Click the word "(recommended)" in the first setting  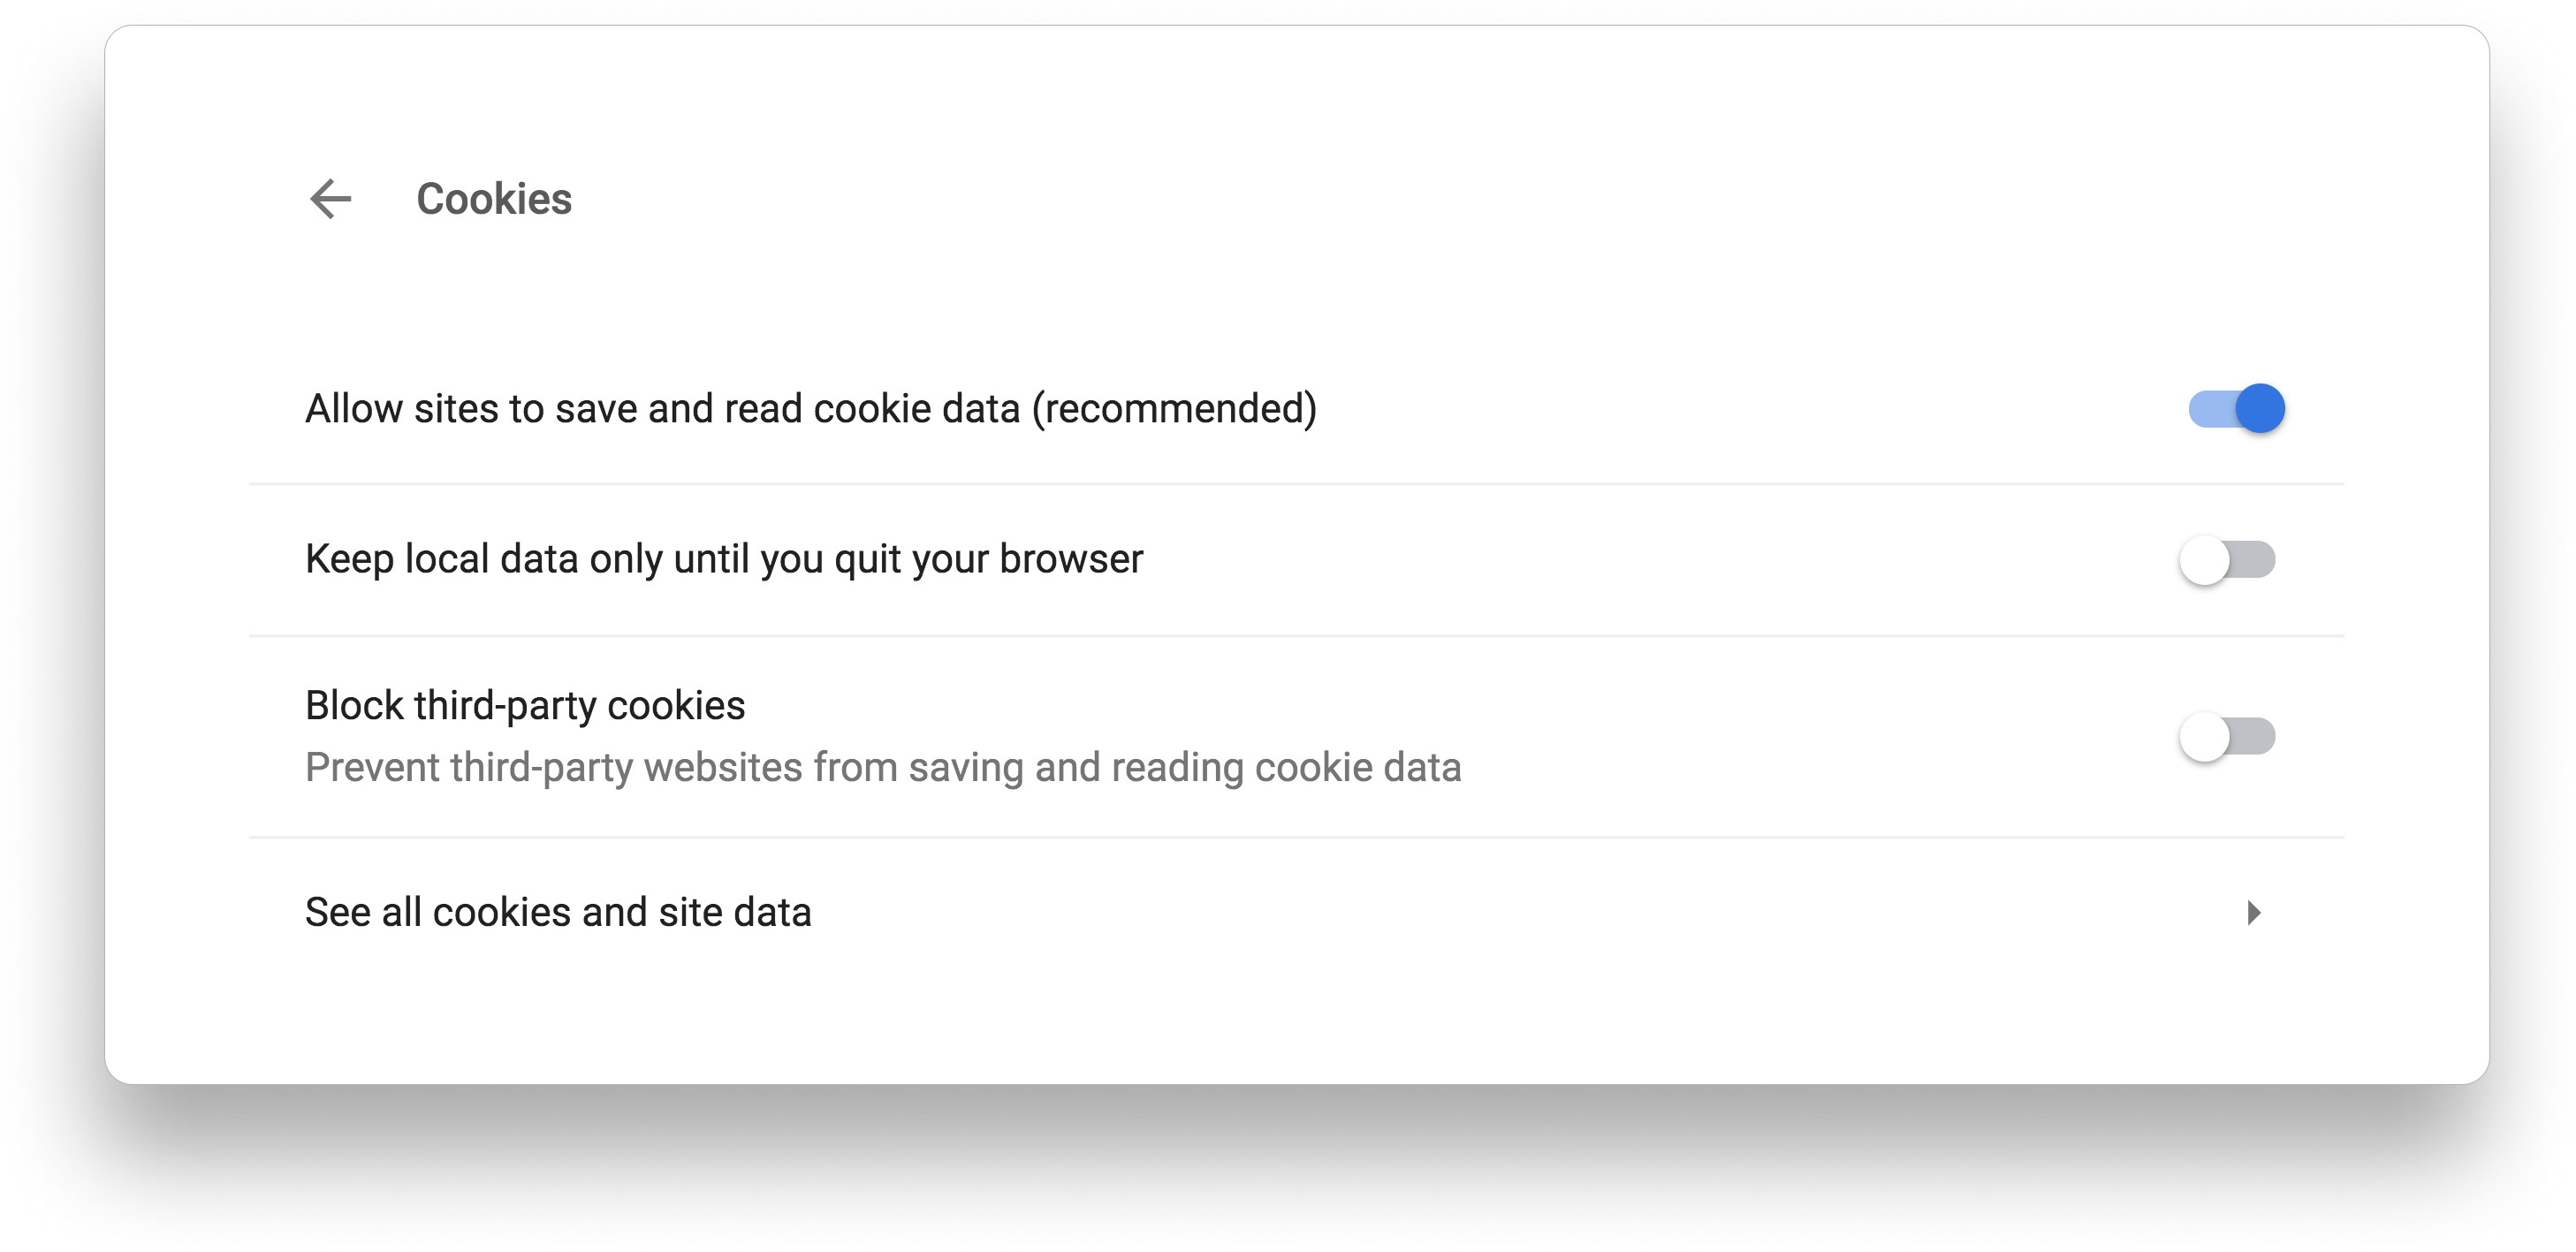point(1174,409)
